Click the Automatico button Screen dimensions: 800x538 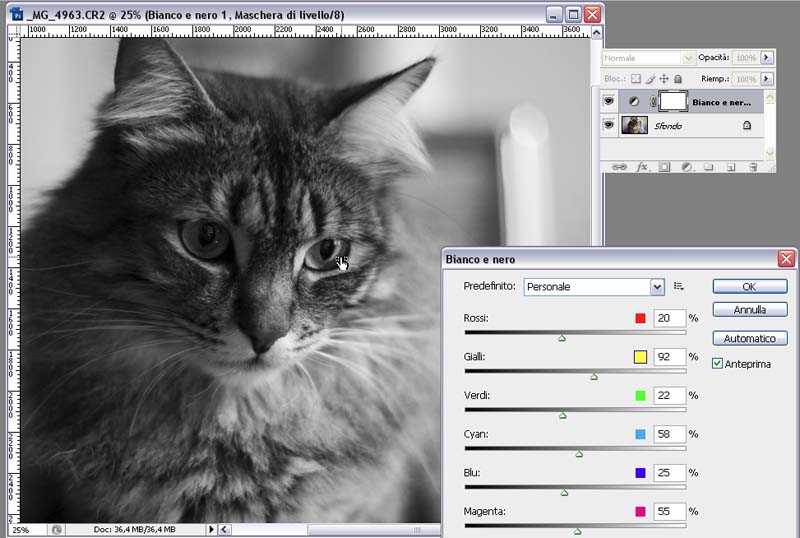750,338
